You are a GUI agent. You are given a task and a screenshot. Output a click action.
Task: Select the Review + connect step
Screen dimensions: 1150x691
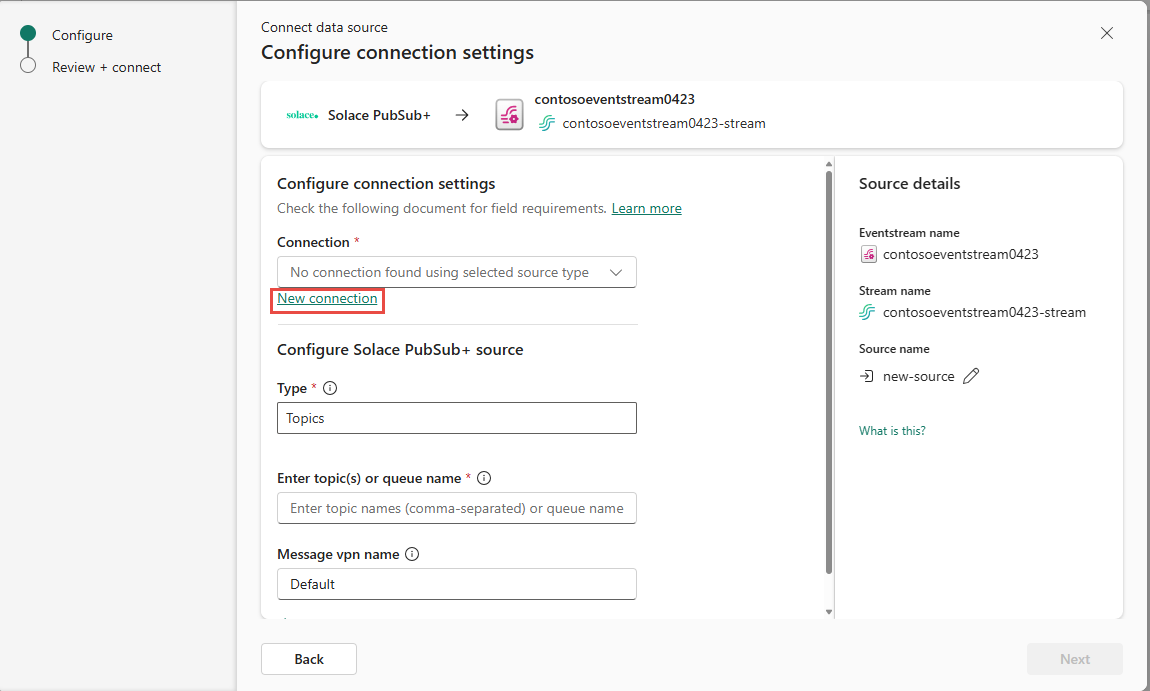coord(106,67)
